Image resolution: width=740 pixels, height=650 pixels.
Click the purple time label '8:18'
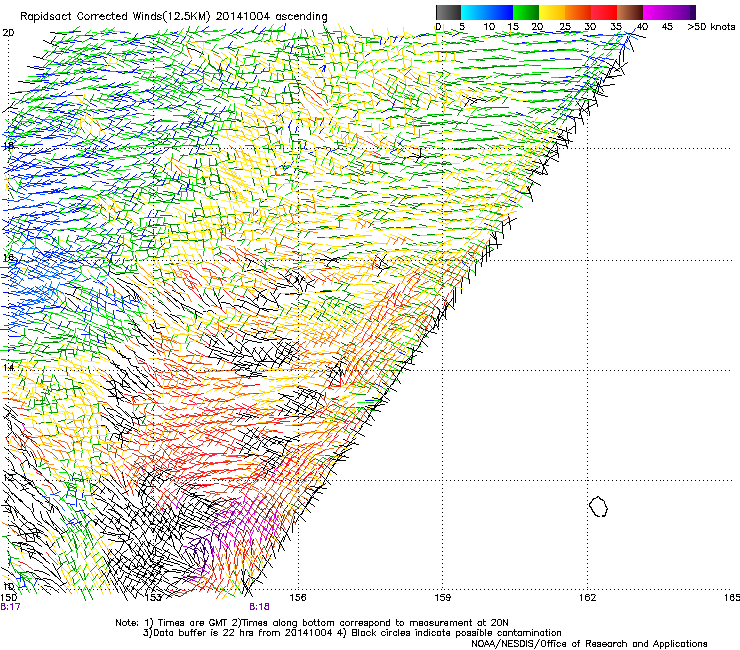[x=260, y=607]
